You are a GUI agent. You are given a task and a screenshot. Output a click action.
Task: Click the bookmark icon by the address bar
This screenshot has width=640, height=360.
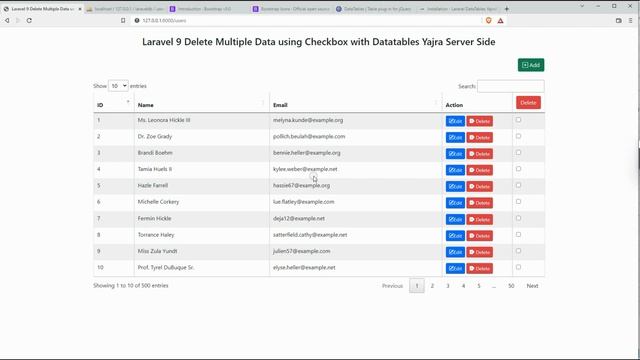(123, 20)
